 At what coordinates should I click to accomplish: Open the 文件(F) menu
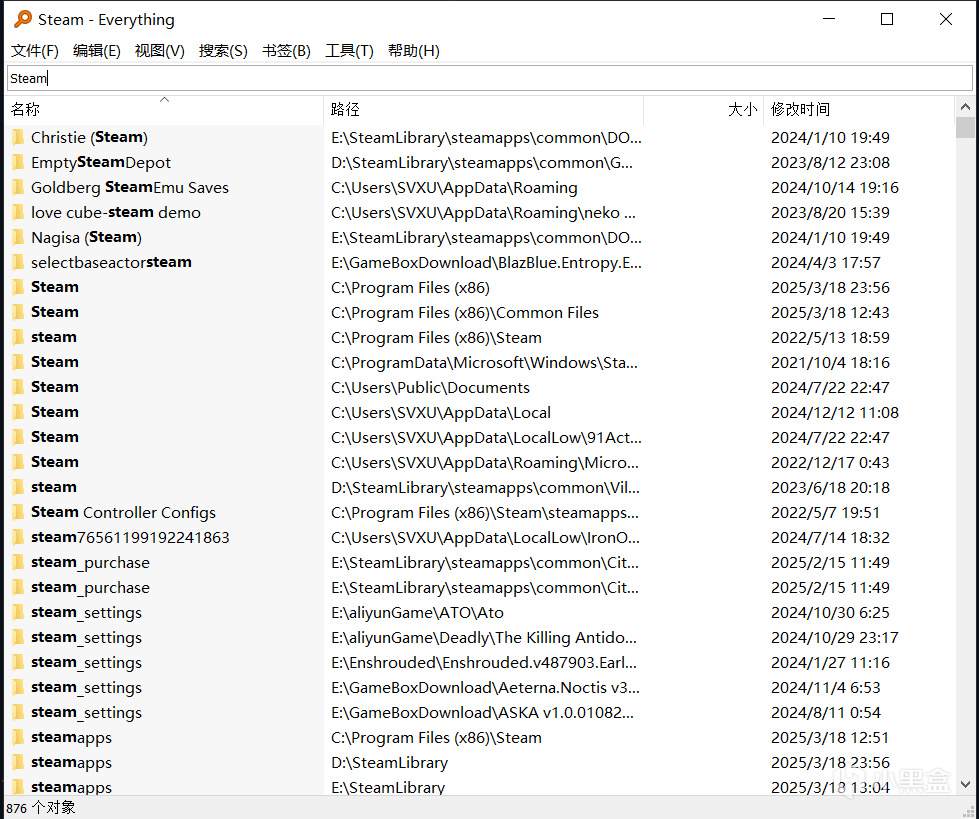[35, 51]
